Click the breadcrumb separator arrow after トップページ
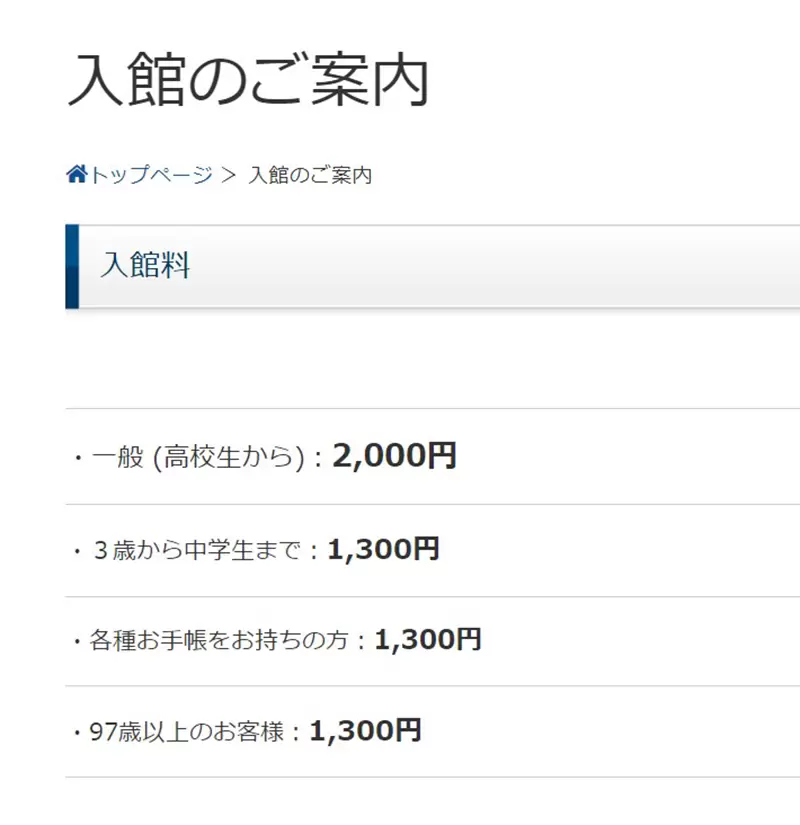Screen dimensions: 800x825 [229, 175]
